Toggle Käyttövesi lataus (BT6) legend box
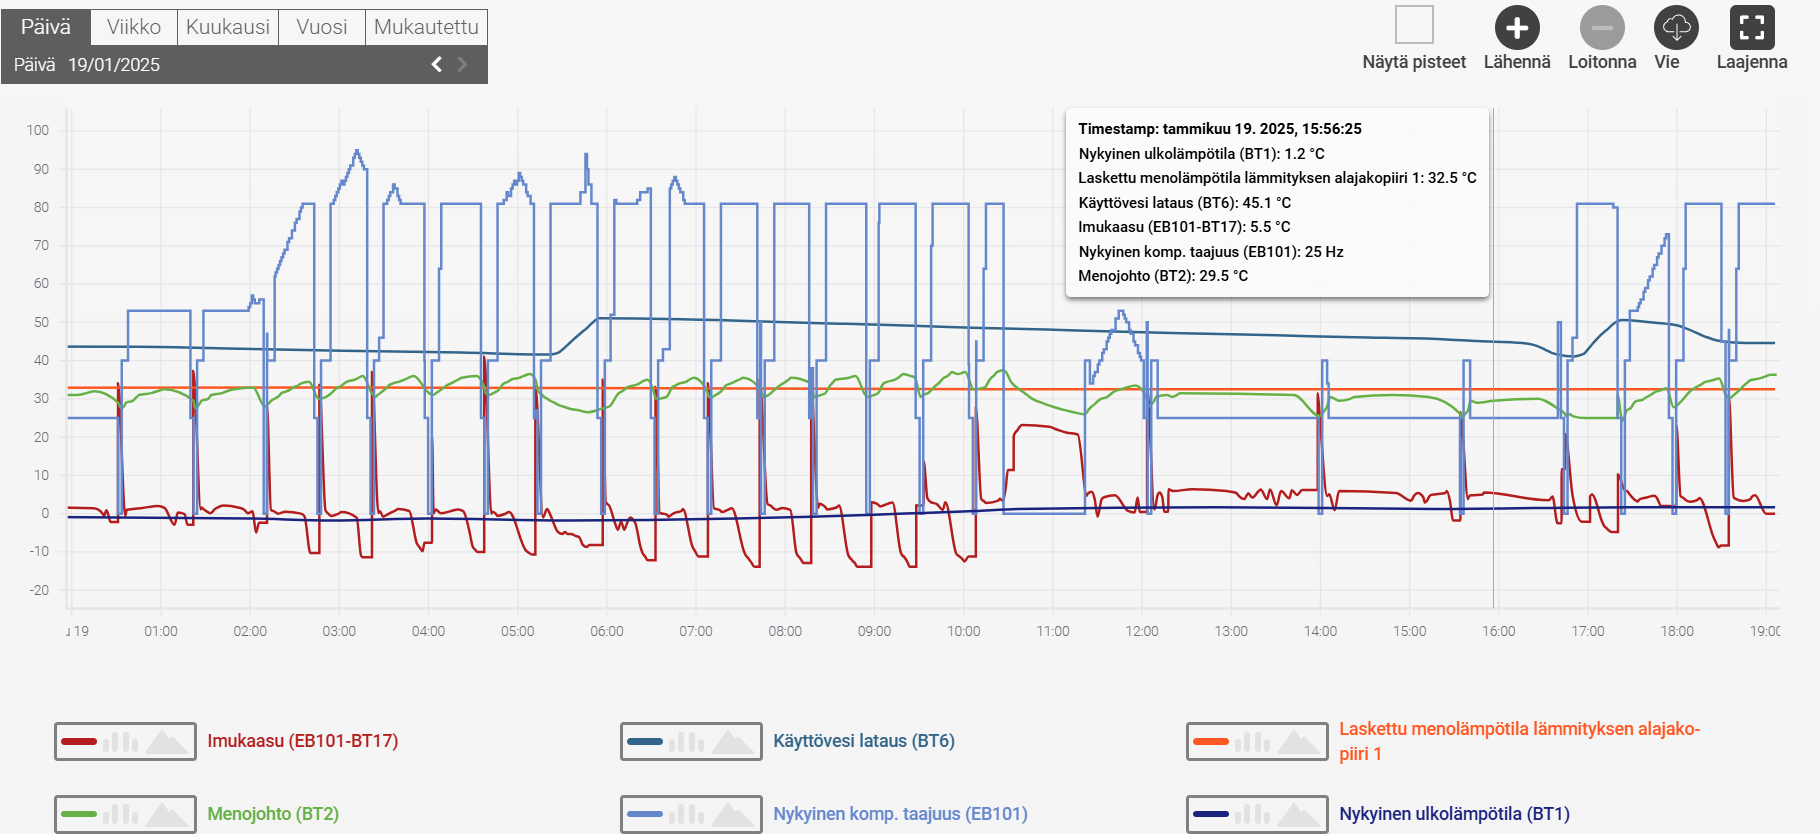Screen dimensions: 1820x834 [691, 742]
